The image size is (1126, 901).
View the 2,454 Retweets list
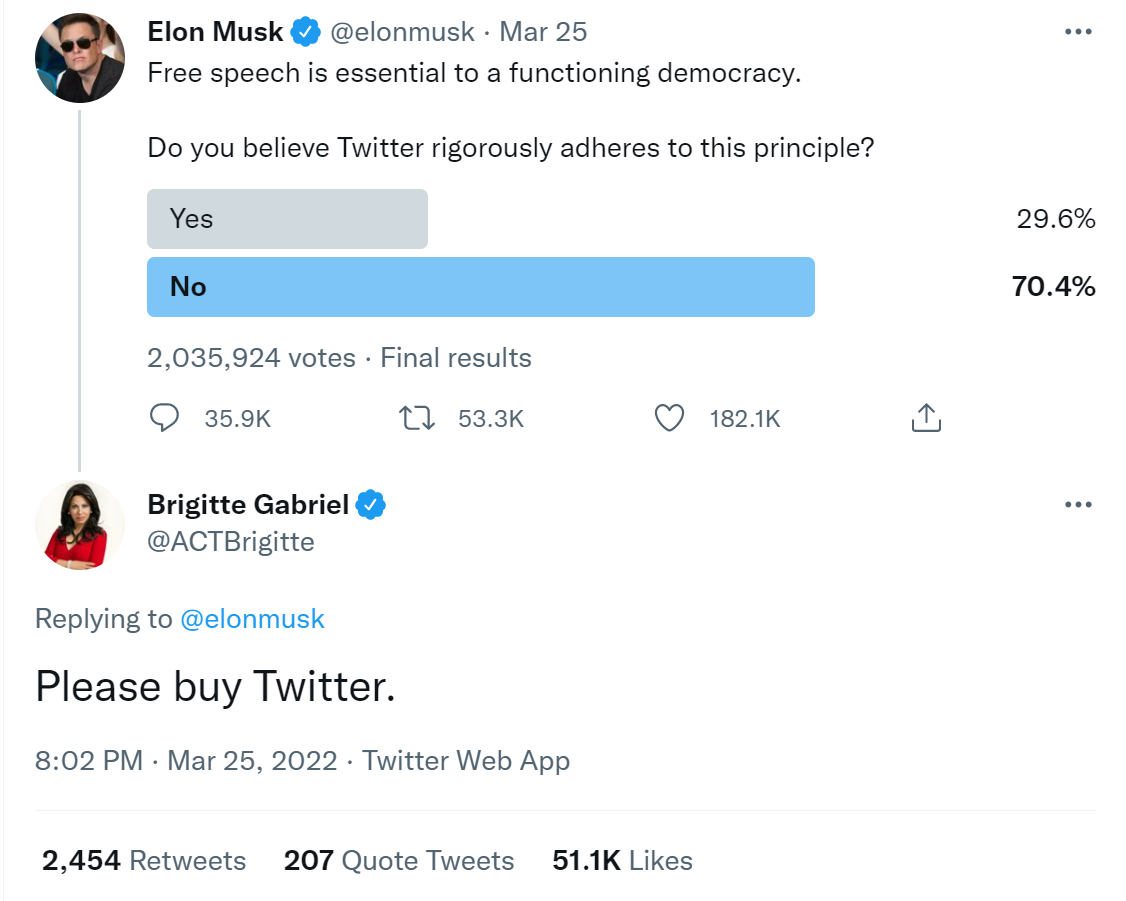tap(144, 861)
